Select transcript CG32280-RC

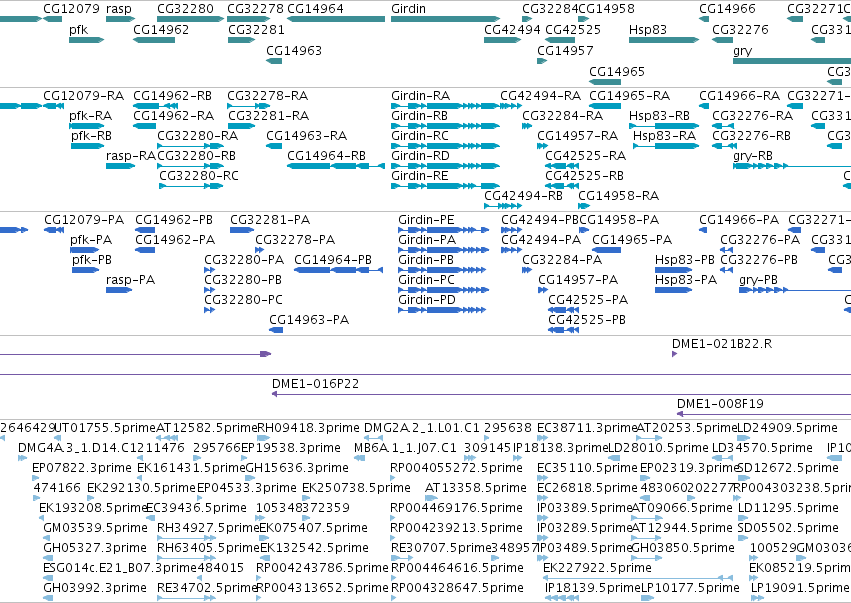pyautogui.click(x=190, y=186)
